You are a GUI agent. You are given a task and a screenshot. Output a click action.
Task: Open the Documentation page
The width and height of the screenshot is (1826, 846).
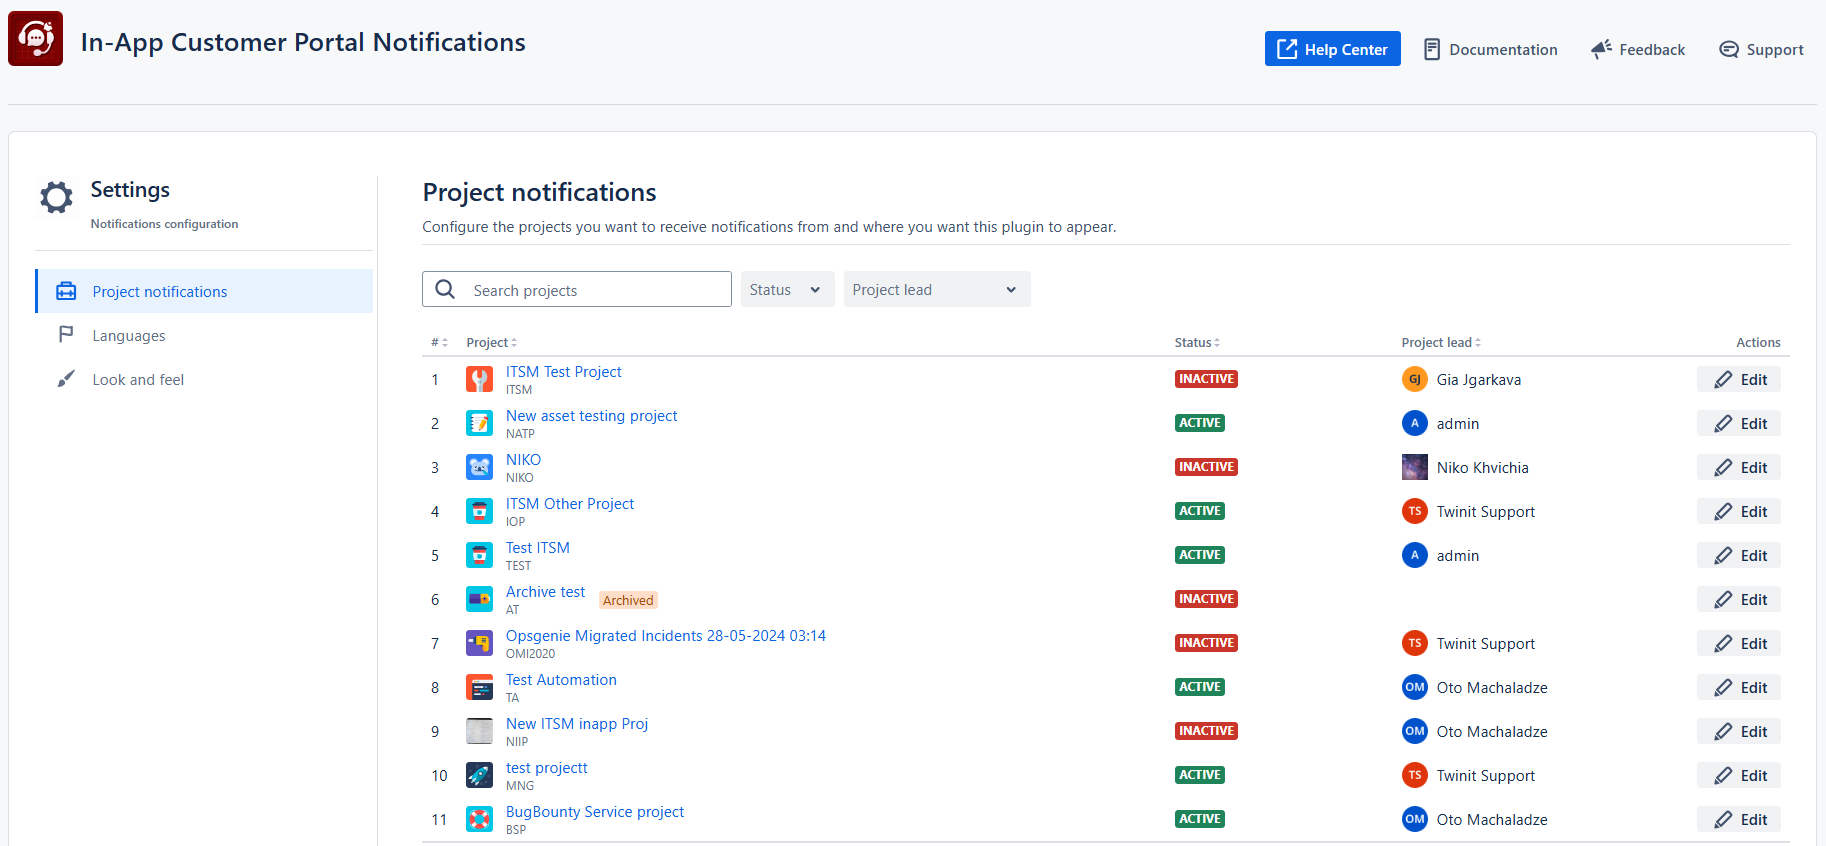1490,49
